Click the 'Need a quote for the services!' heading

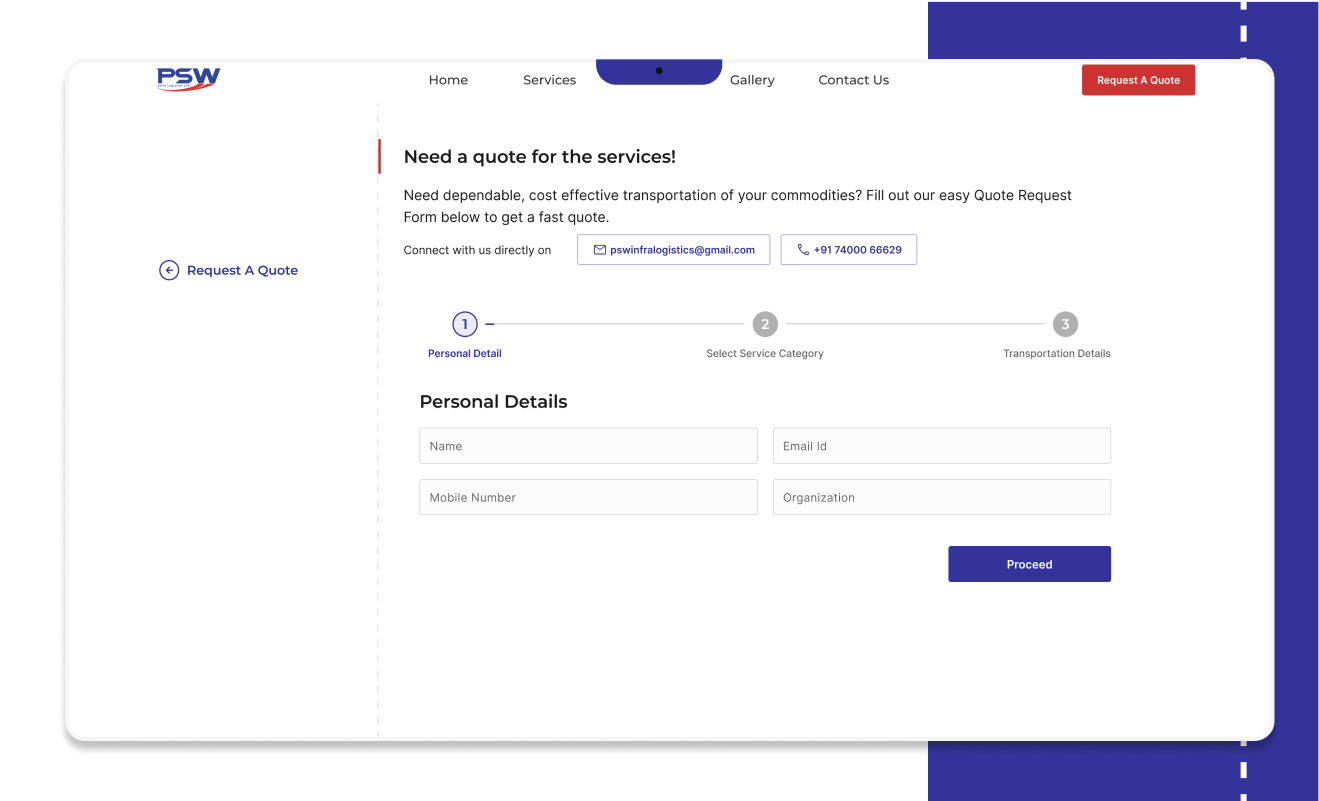coord(540,157)
